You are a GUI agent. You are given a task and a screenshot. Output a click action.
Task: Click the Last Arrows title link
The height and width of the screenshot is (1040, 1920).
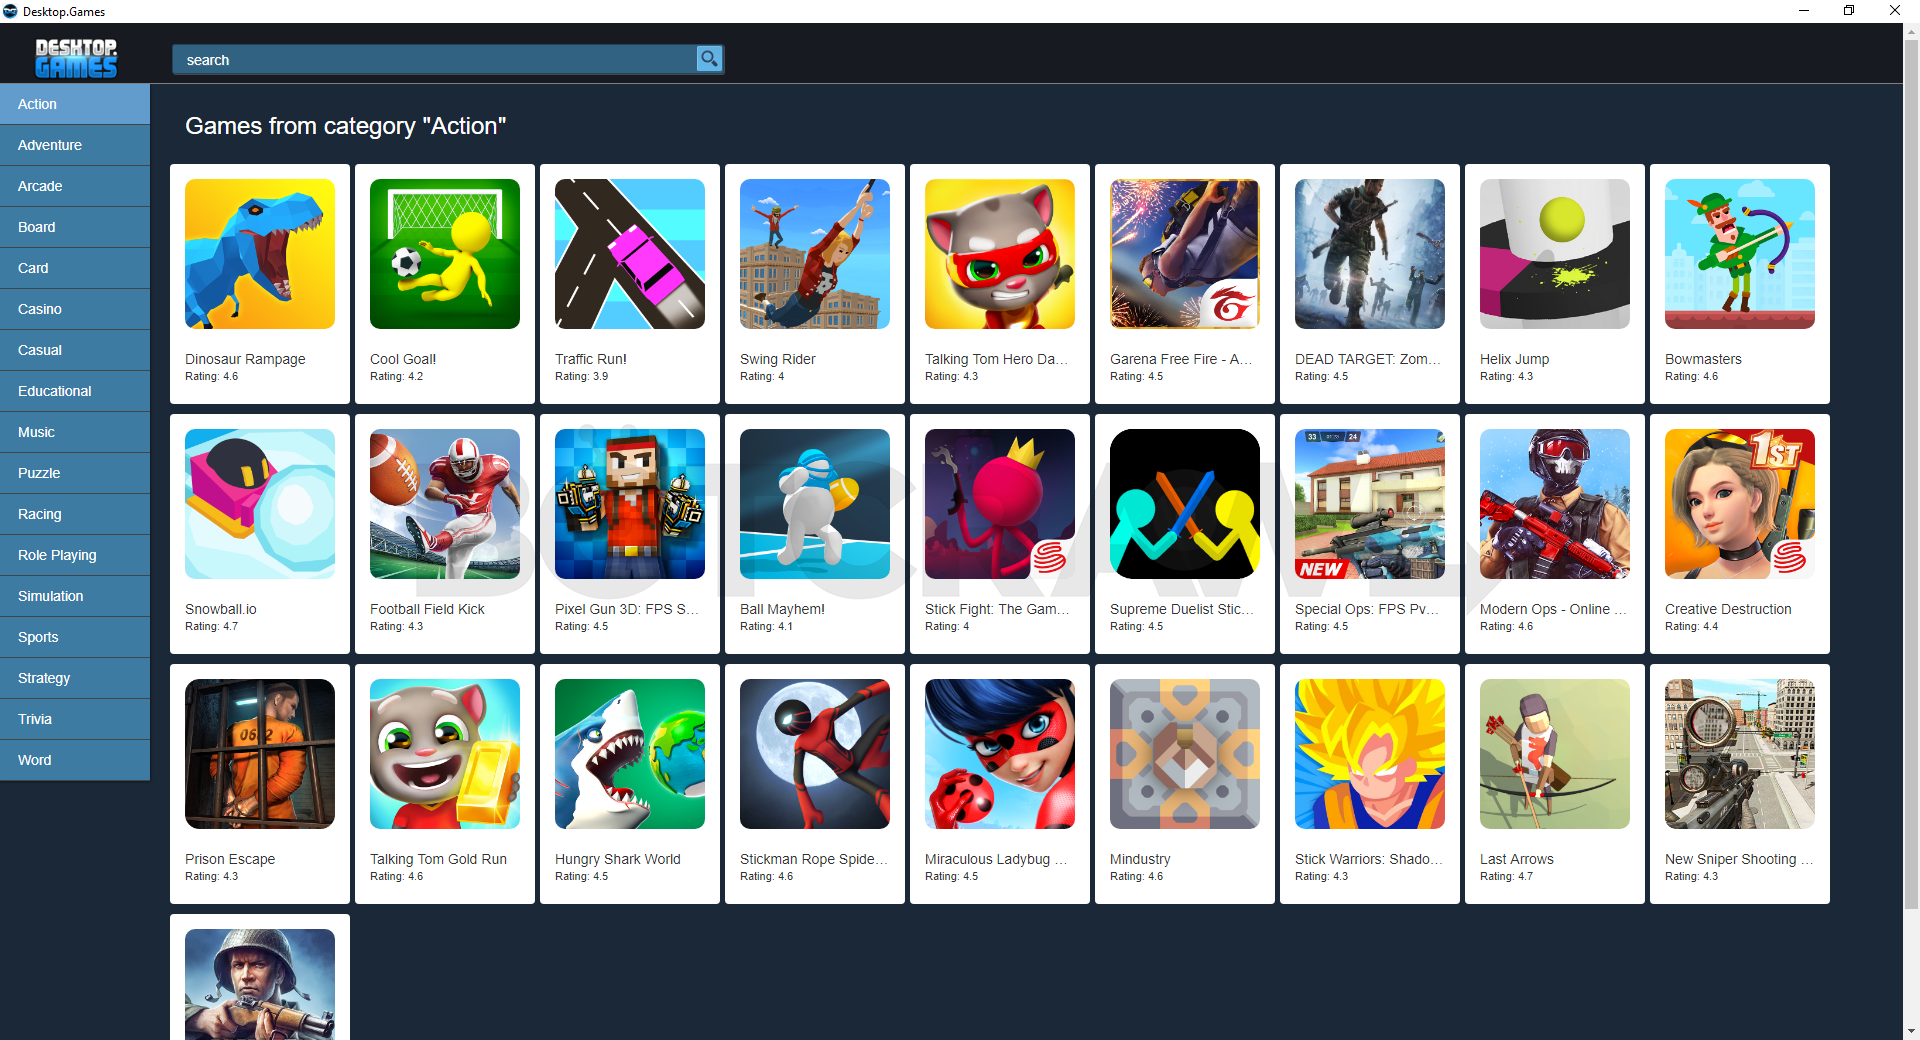1517,859
